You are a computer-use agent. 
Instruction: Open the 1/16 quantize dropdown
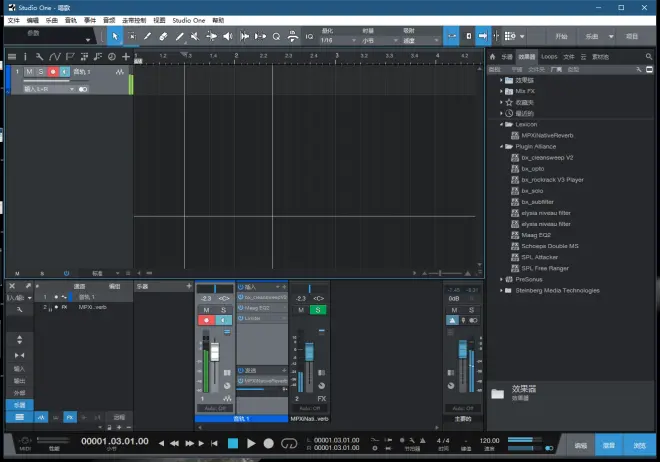[338, 40]
